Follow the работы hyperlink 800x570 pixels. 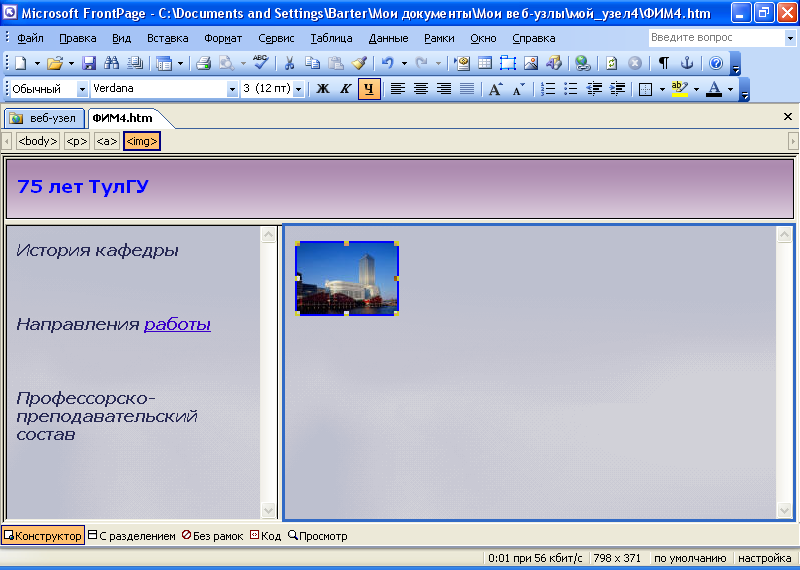point(178,324)
